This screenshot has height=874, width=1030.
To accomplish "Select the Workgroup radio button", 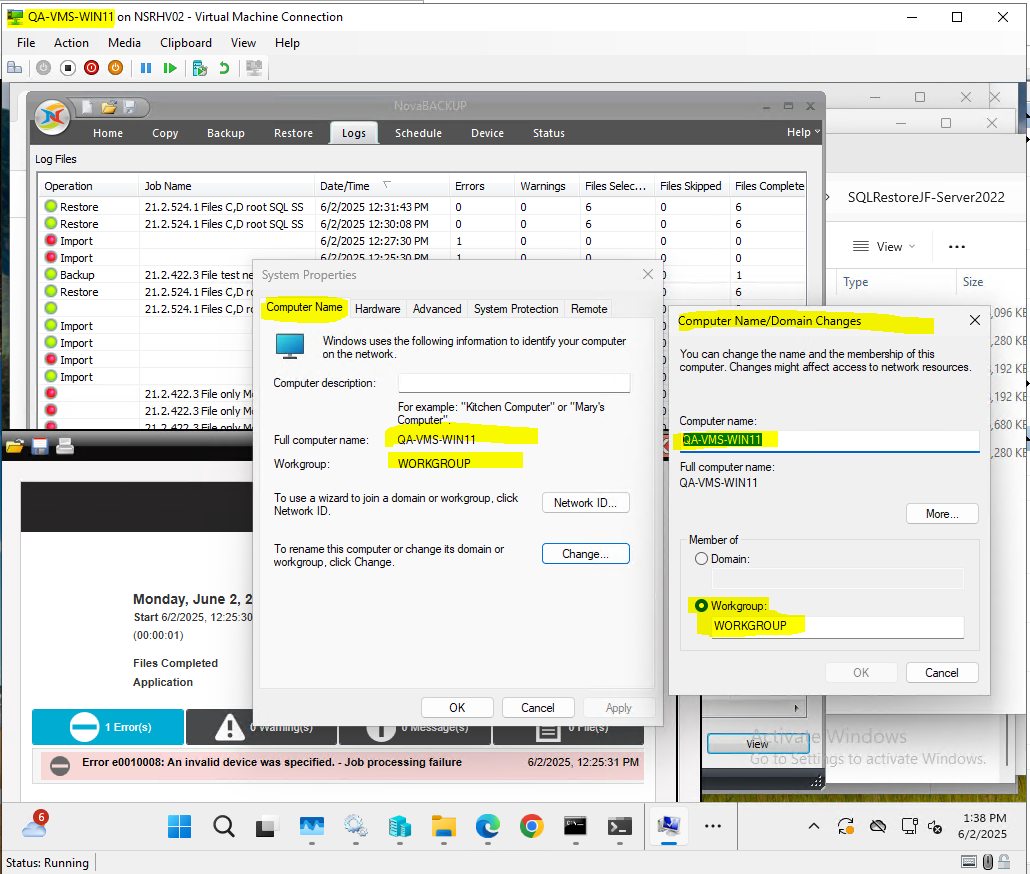I will [702, 605].
